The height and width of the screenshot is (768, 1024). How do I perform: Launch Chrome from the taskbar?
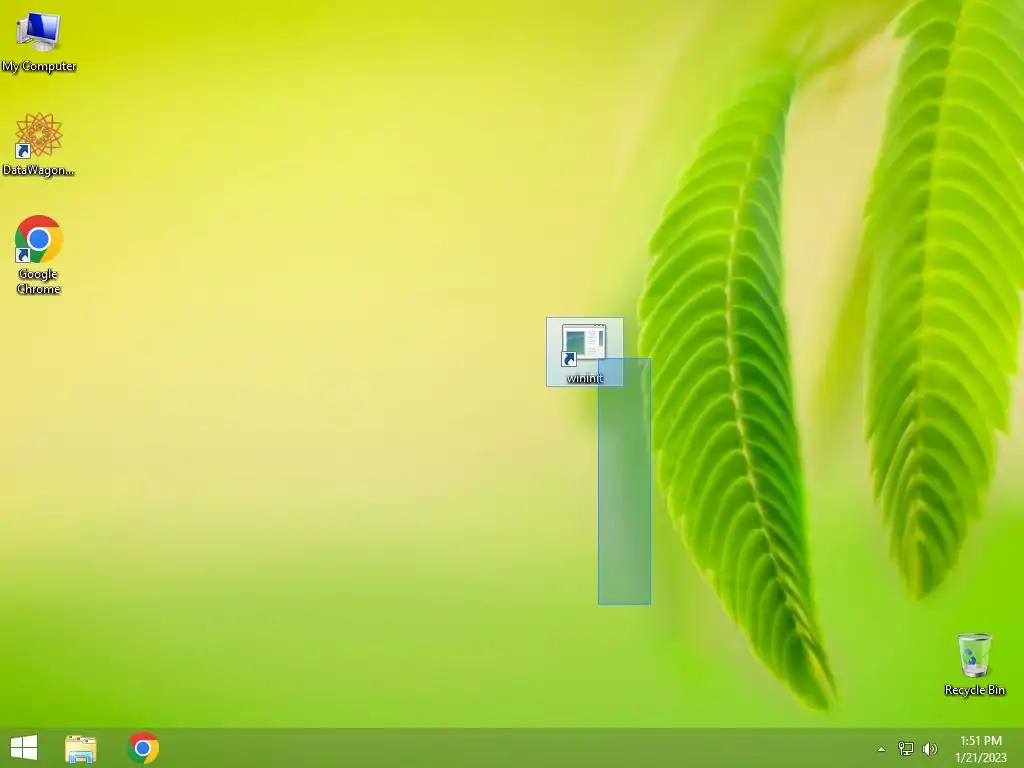pos(143,748)
